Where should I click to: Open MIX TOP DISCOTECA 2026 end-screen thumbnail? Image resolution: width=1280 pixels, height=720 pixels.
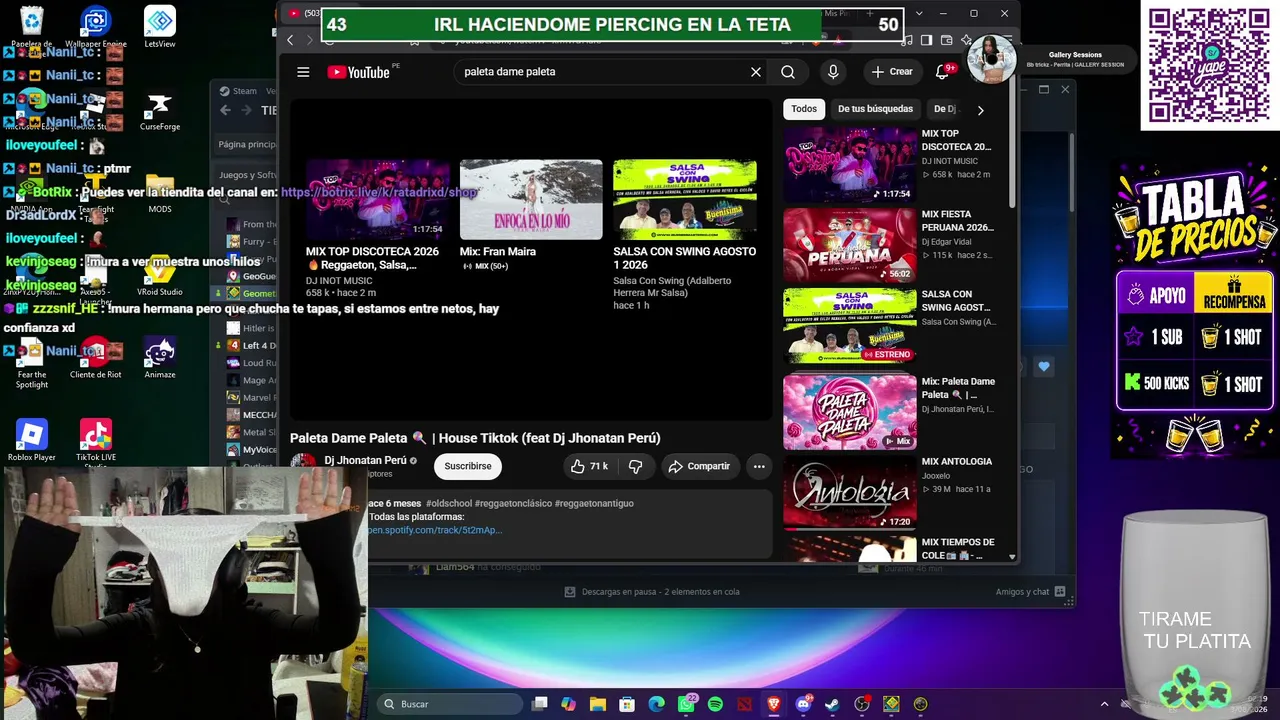pos(377,199)
